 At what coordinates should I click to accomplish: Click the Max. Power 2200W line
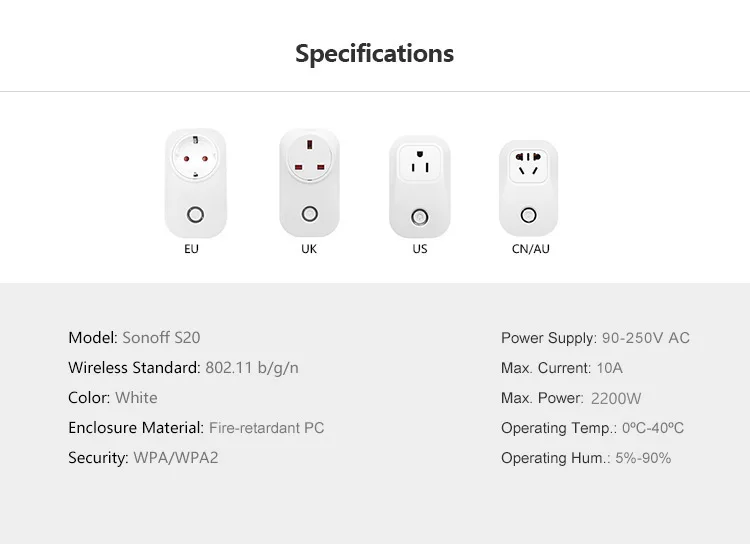[571, 398]
